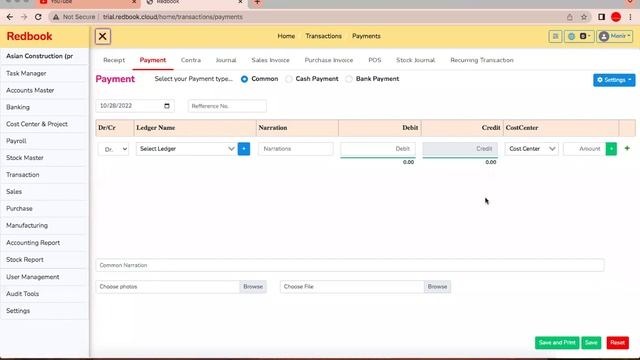640x360 pixels.
Task: Open the Monir user profile menu
Action: click(x=615, y=36)
